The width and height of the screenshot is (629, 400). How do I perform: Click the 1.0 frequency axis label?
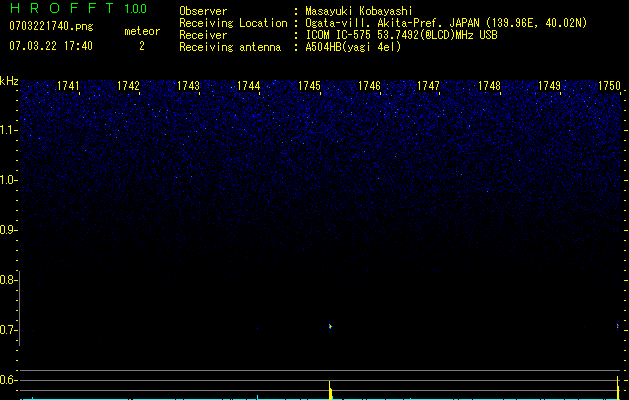point(9,180)
